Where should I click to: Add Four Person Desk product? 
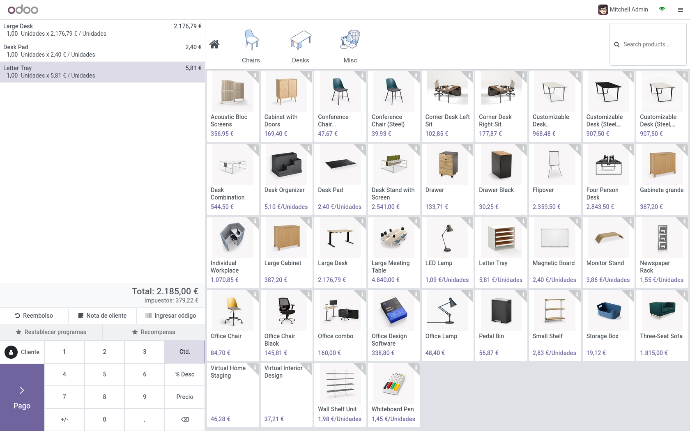point(609,179)
